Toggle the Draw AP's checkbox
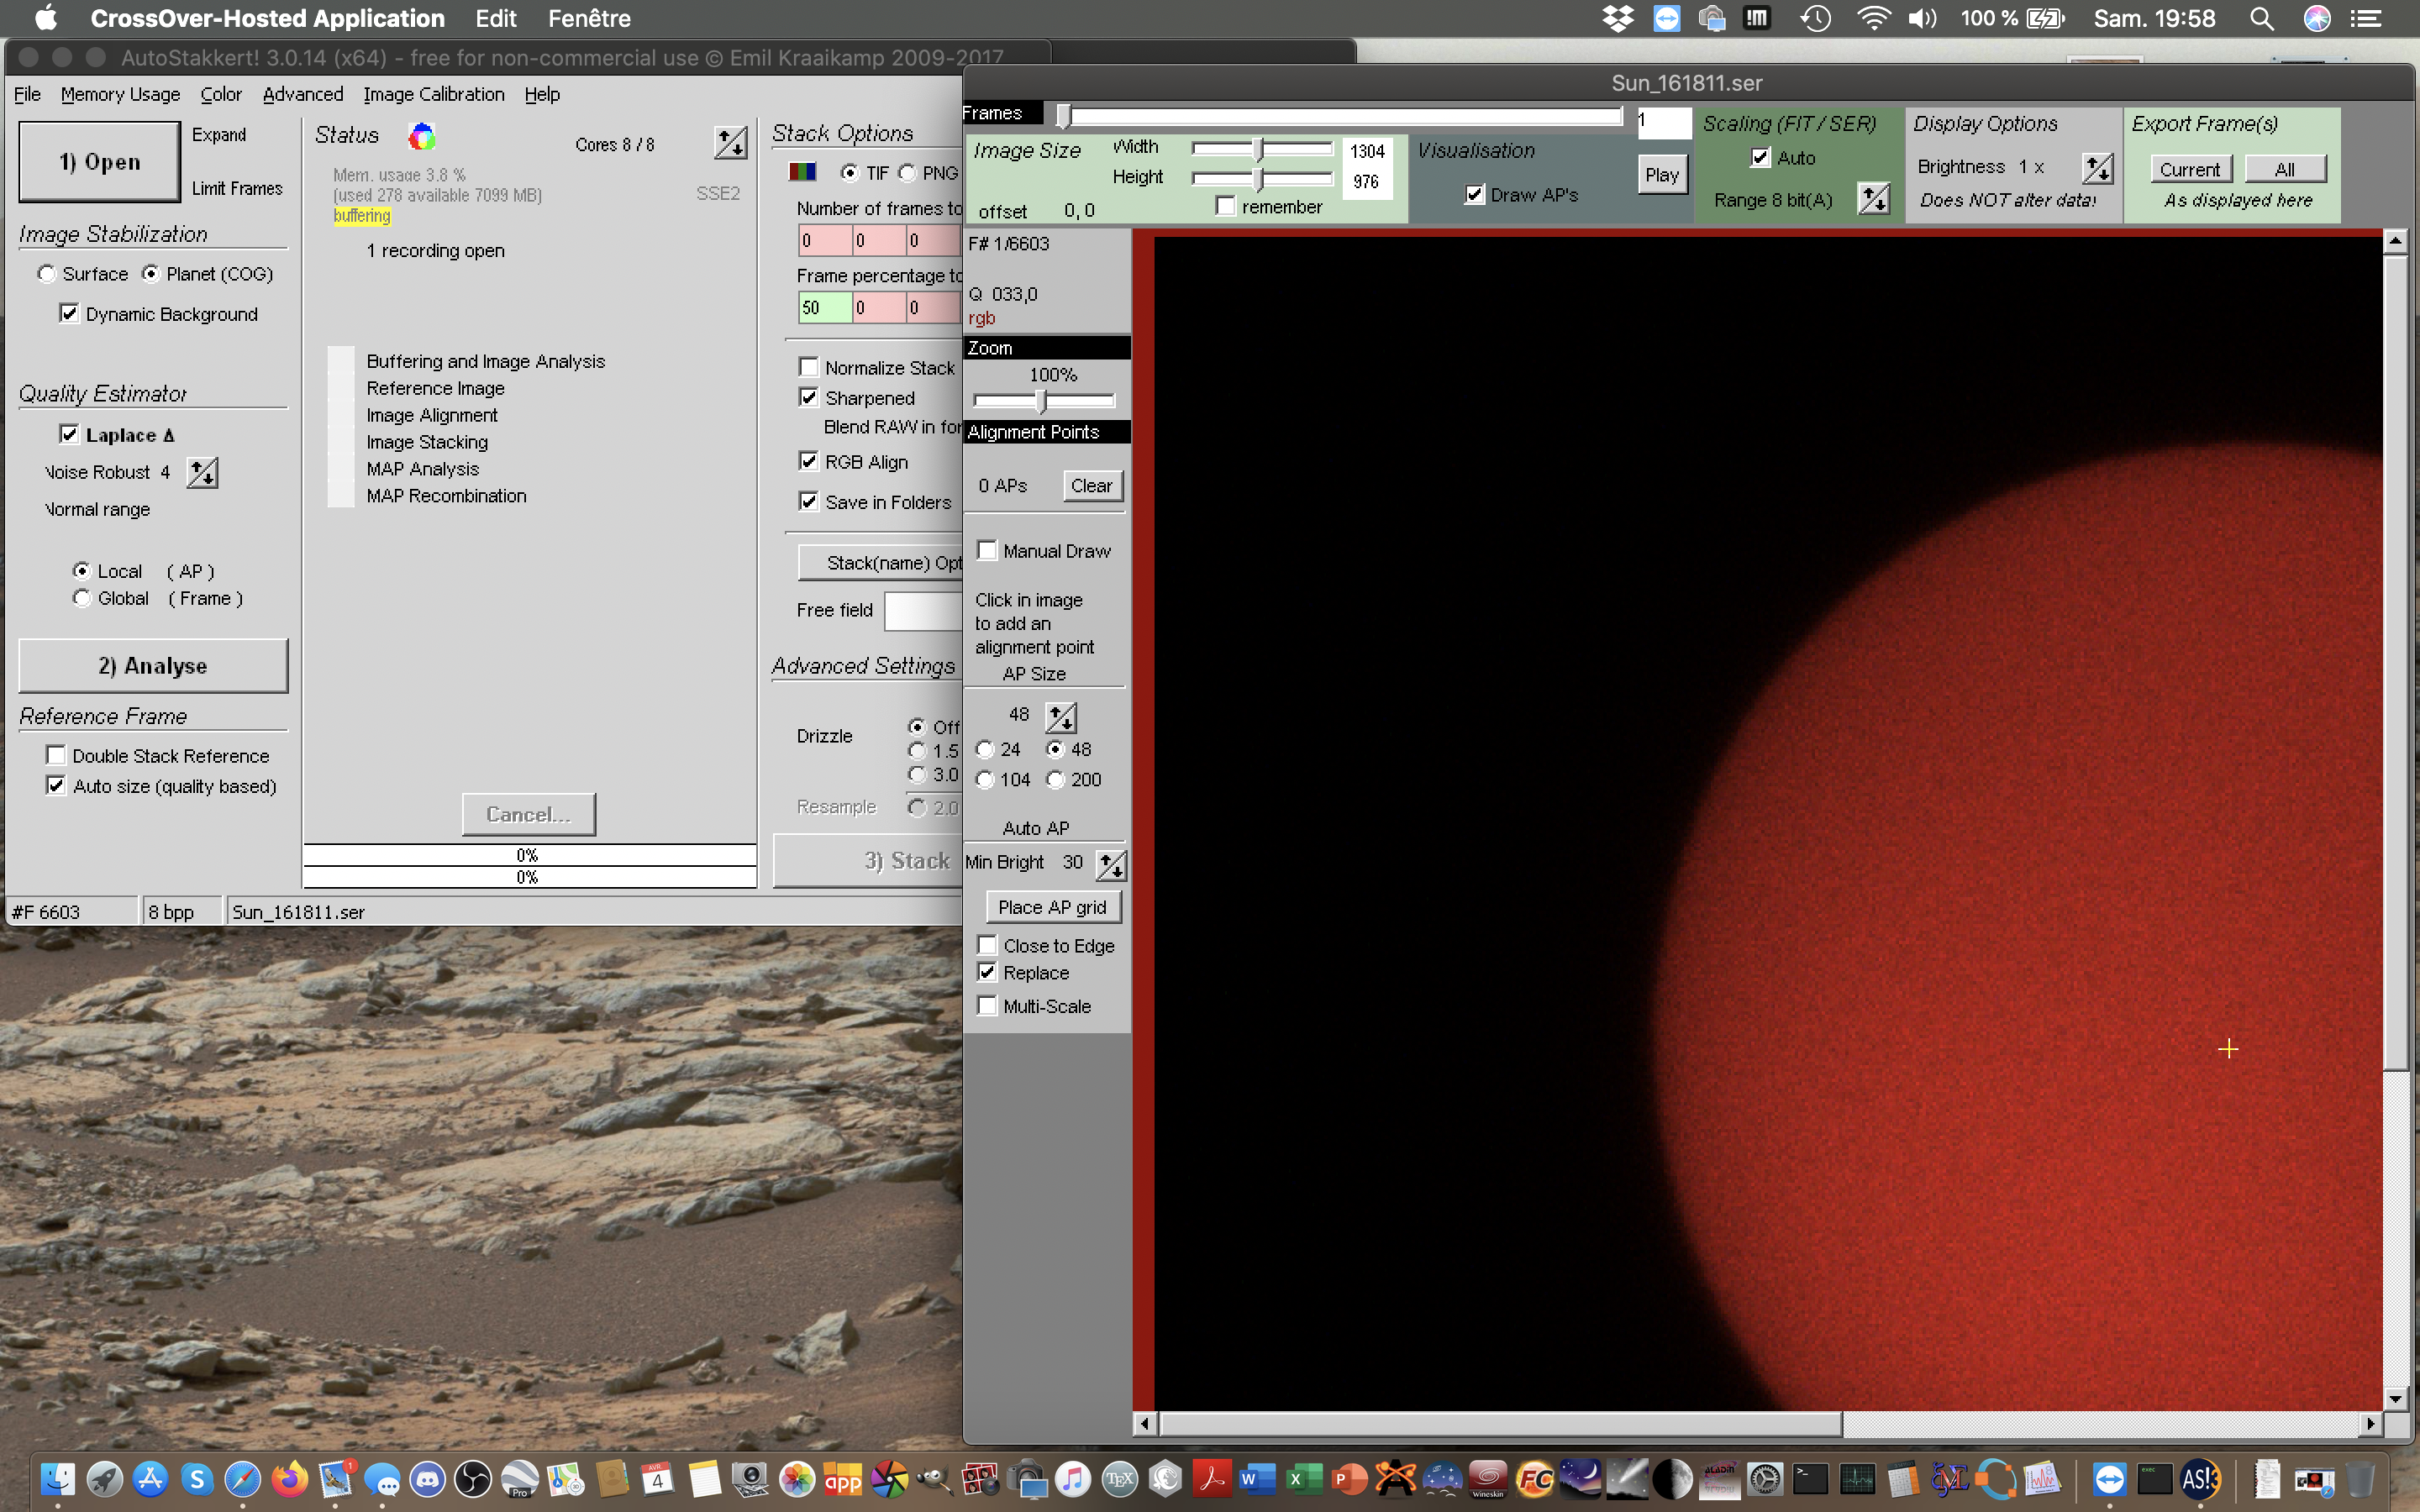This screenshot has width=2420, height=1512. click(1475, 195)
